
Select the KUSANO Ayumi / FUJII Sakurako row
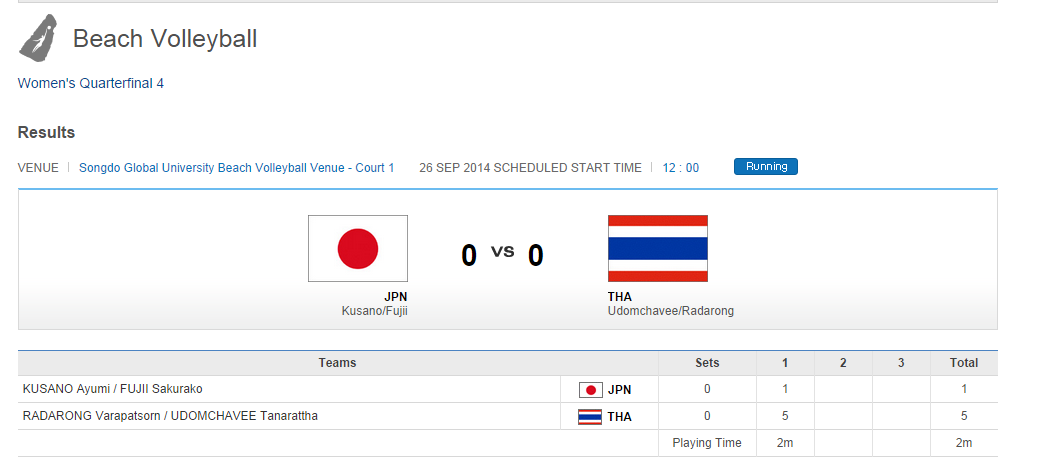click(113, 389)
